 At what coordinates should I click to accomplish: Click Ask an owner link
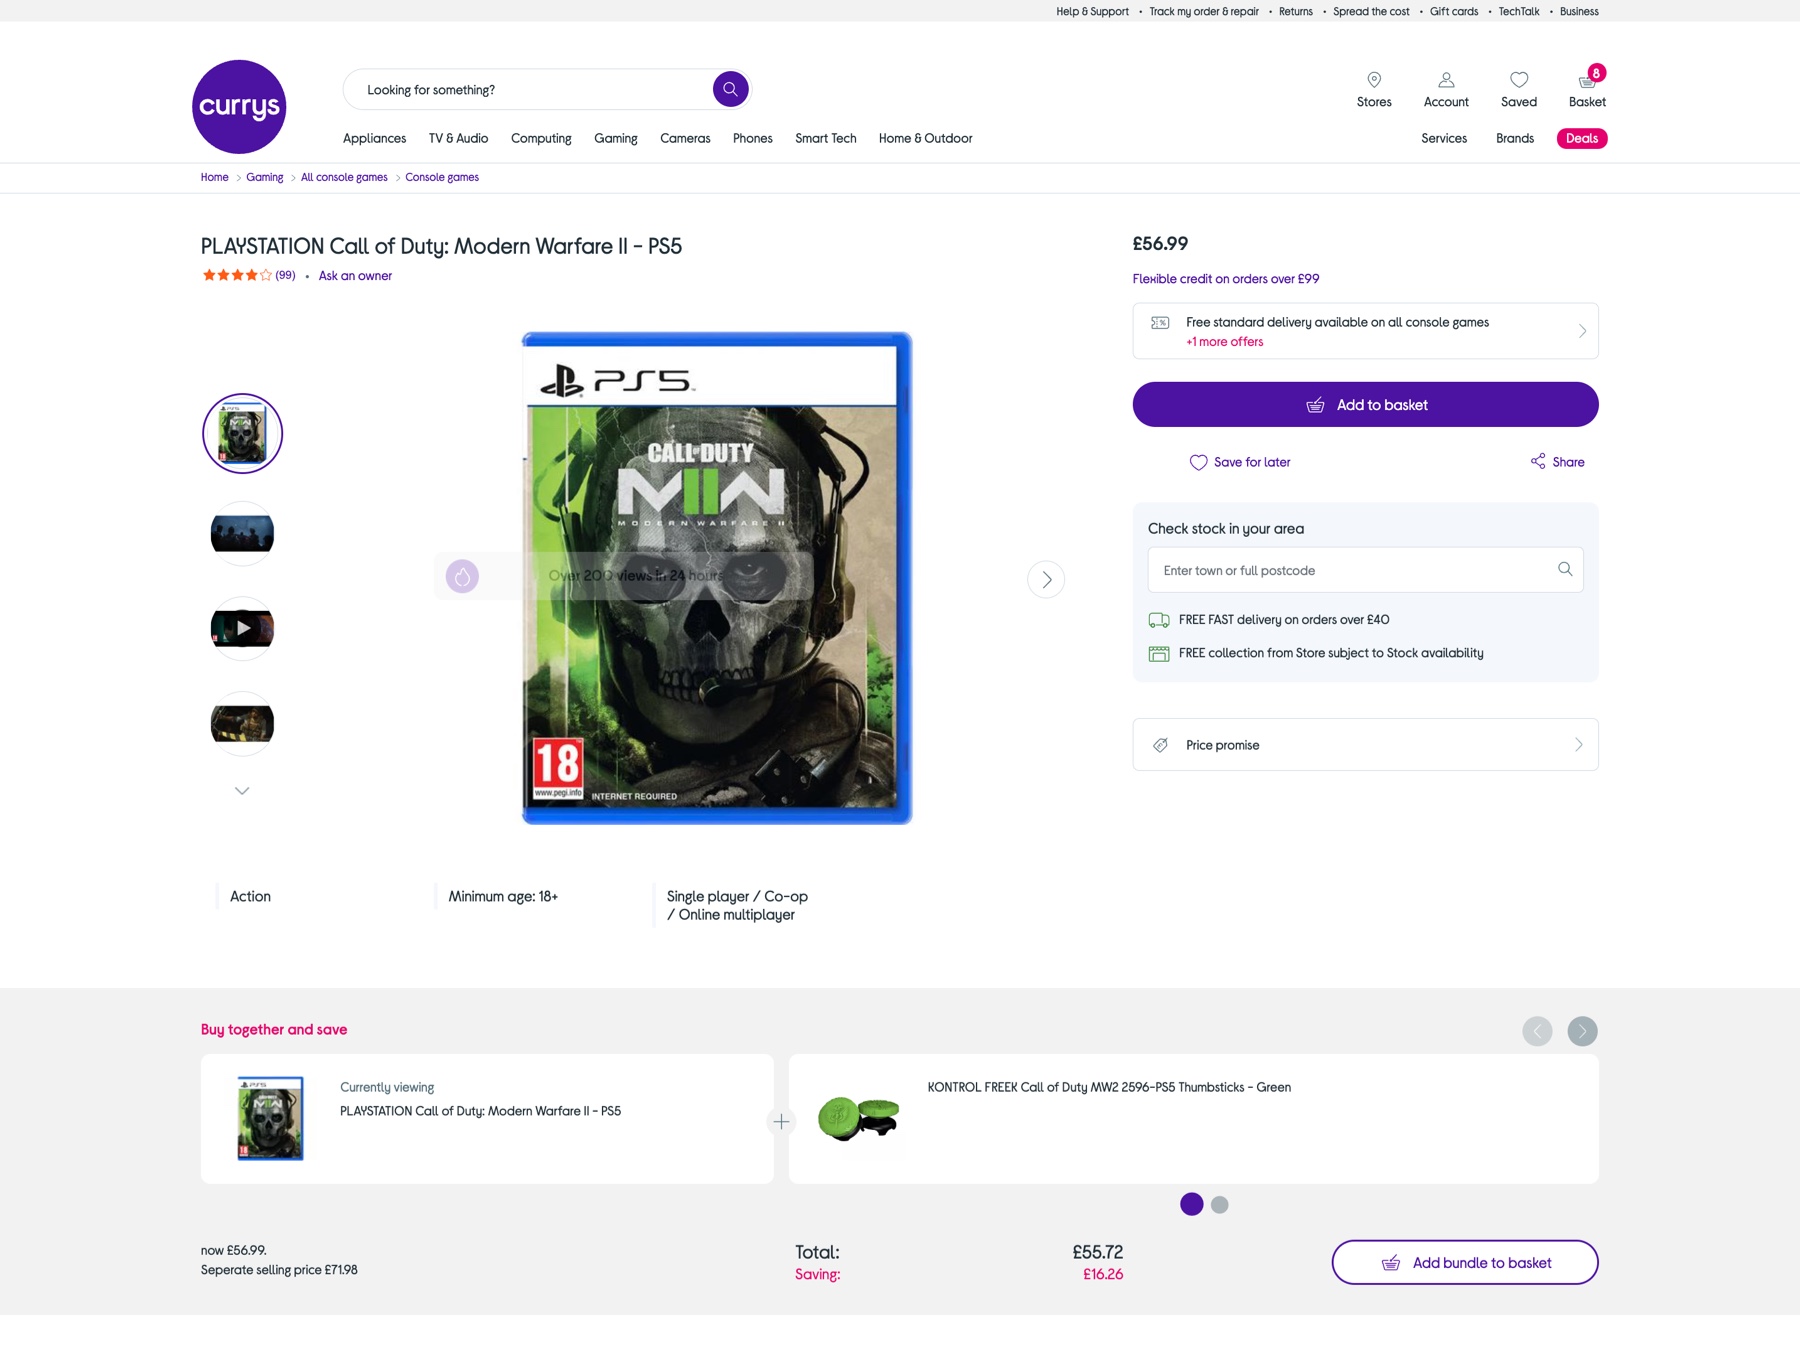355,276
